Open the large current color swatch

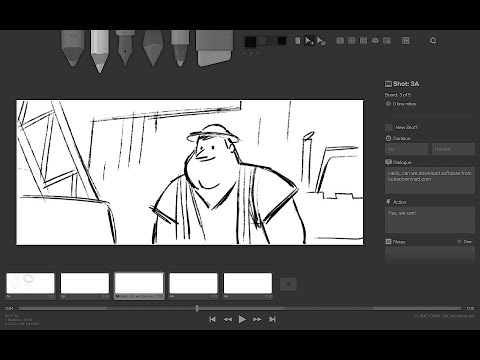click(250, 41)
